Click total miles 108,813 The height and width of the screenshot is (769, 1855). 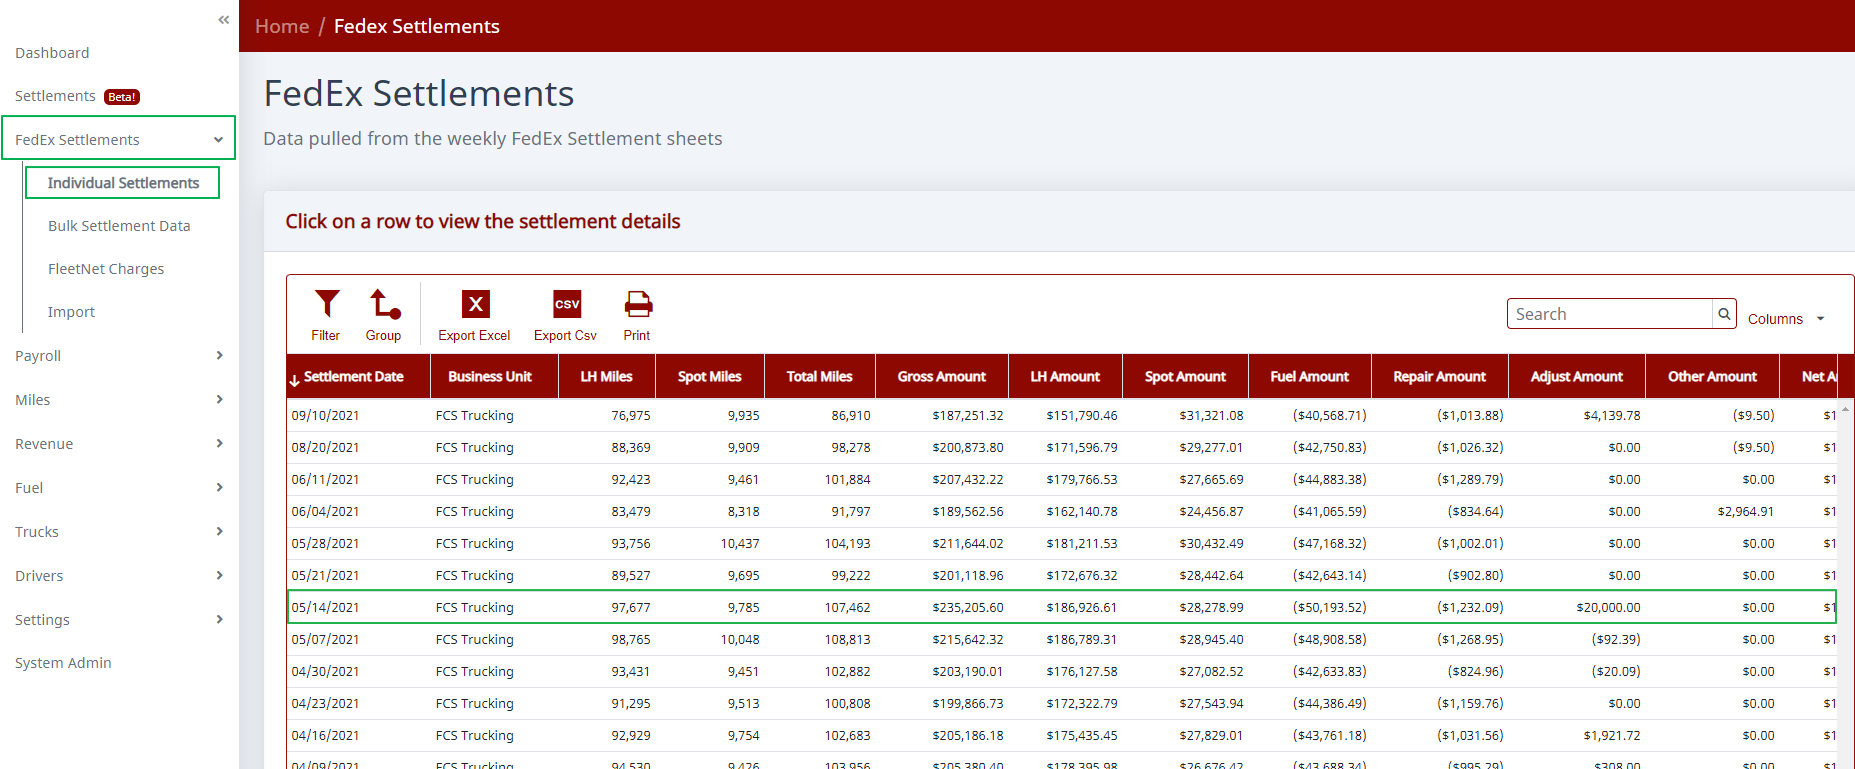pyautogui.click(x=847, y=639)
